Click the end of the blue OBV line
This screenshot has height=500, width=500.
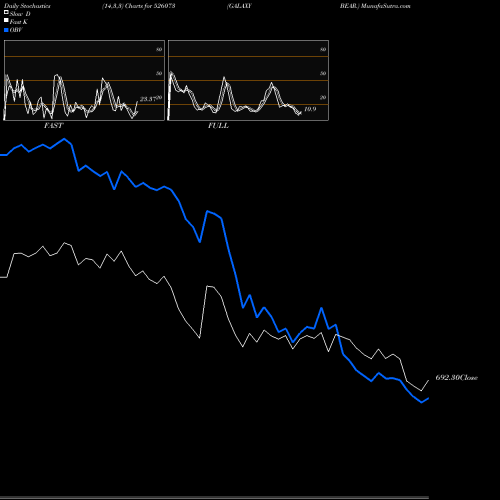[428, 398]
